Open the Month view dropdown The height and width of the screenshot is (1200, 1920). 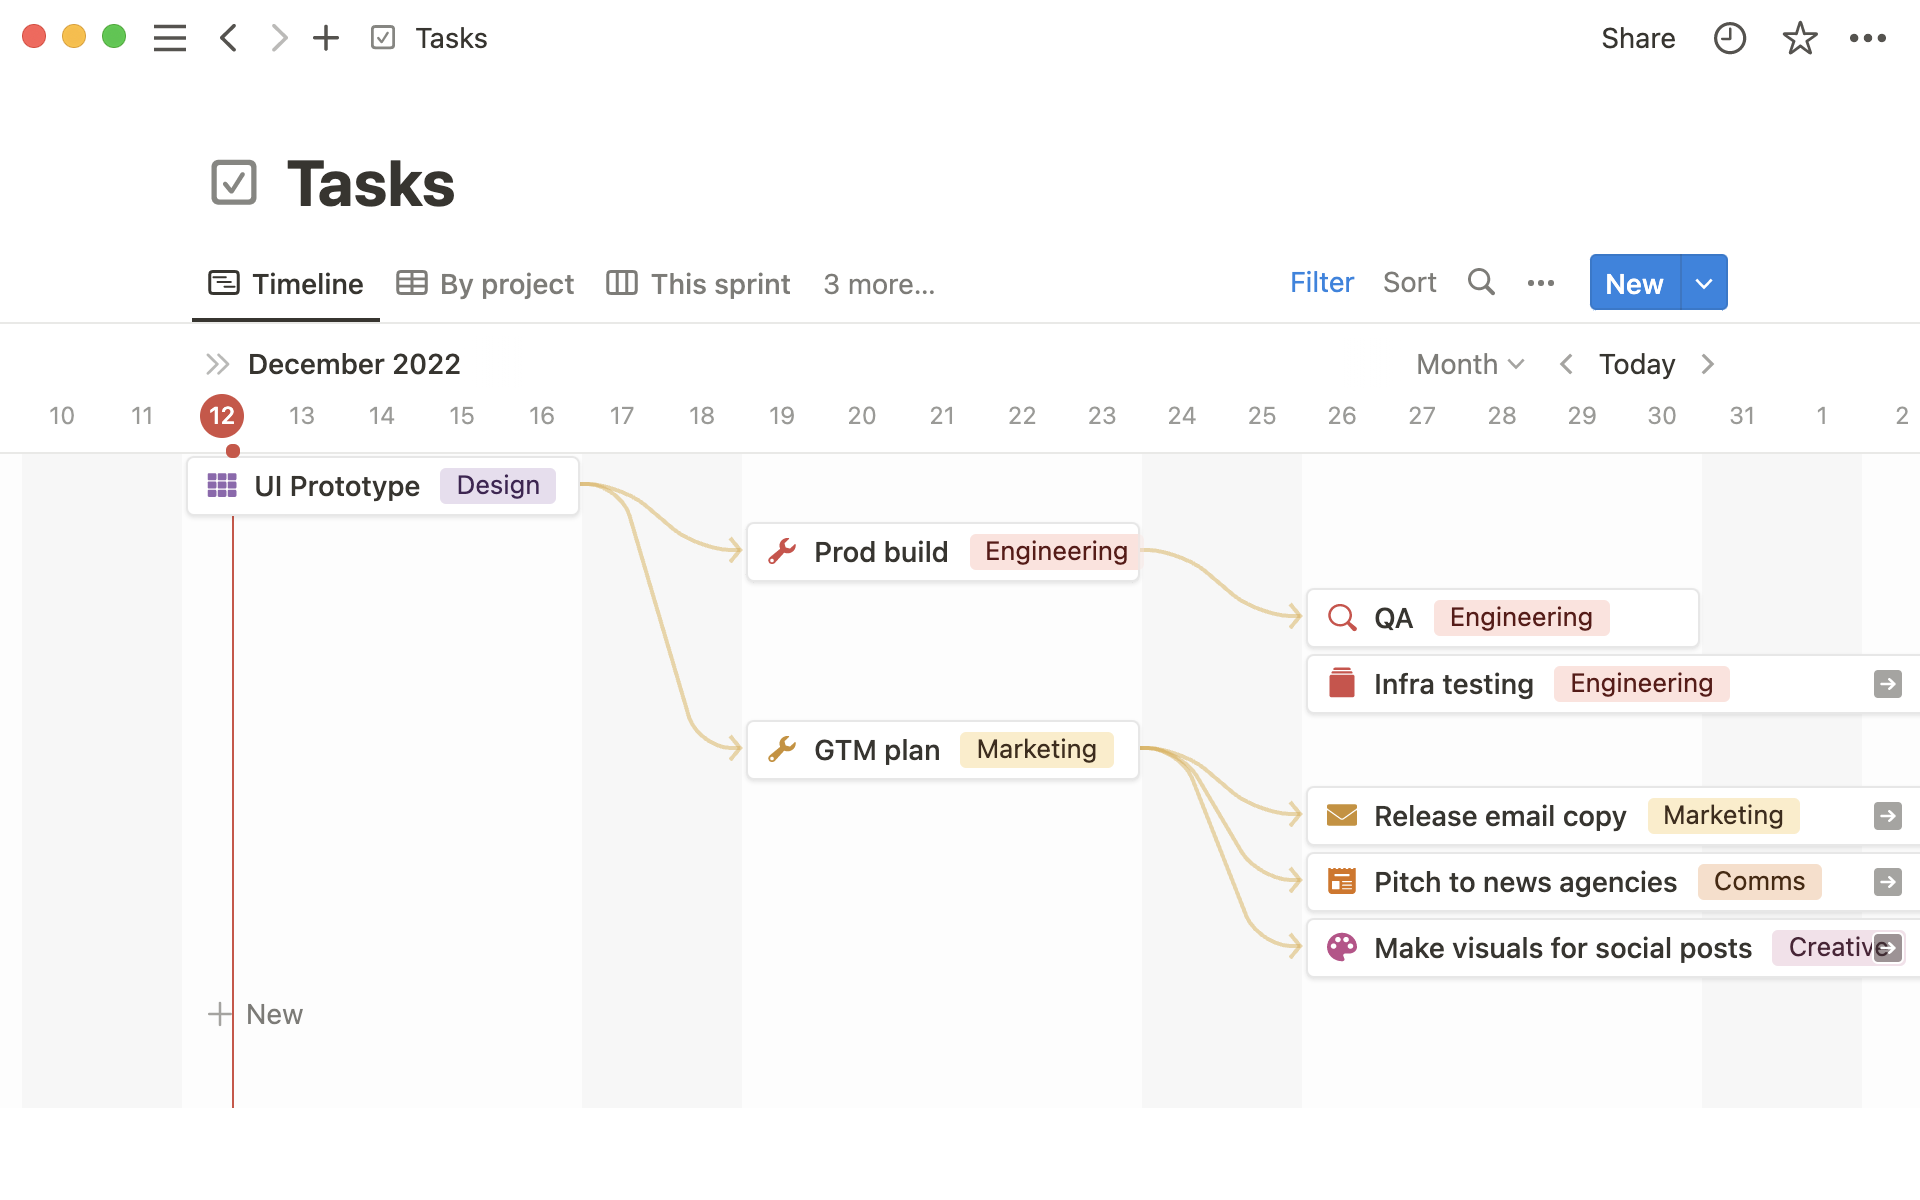tap(1469, 364)
